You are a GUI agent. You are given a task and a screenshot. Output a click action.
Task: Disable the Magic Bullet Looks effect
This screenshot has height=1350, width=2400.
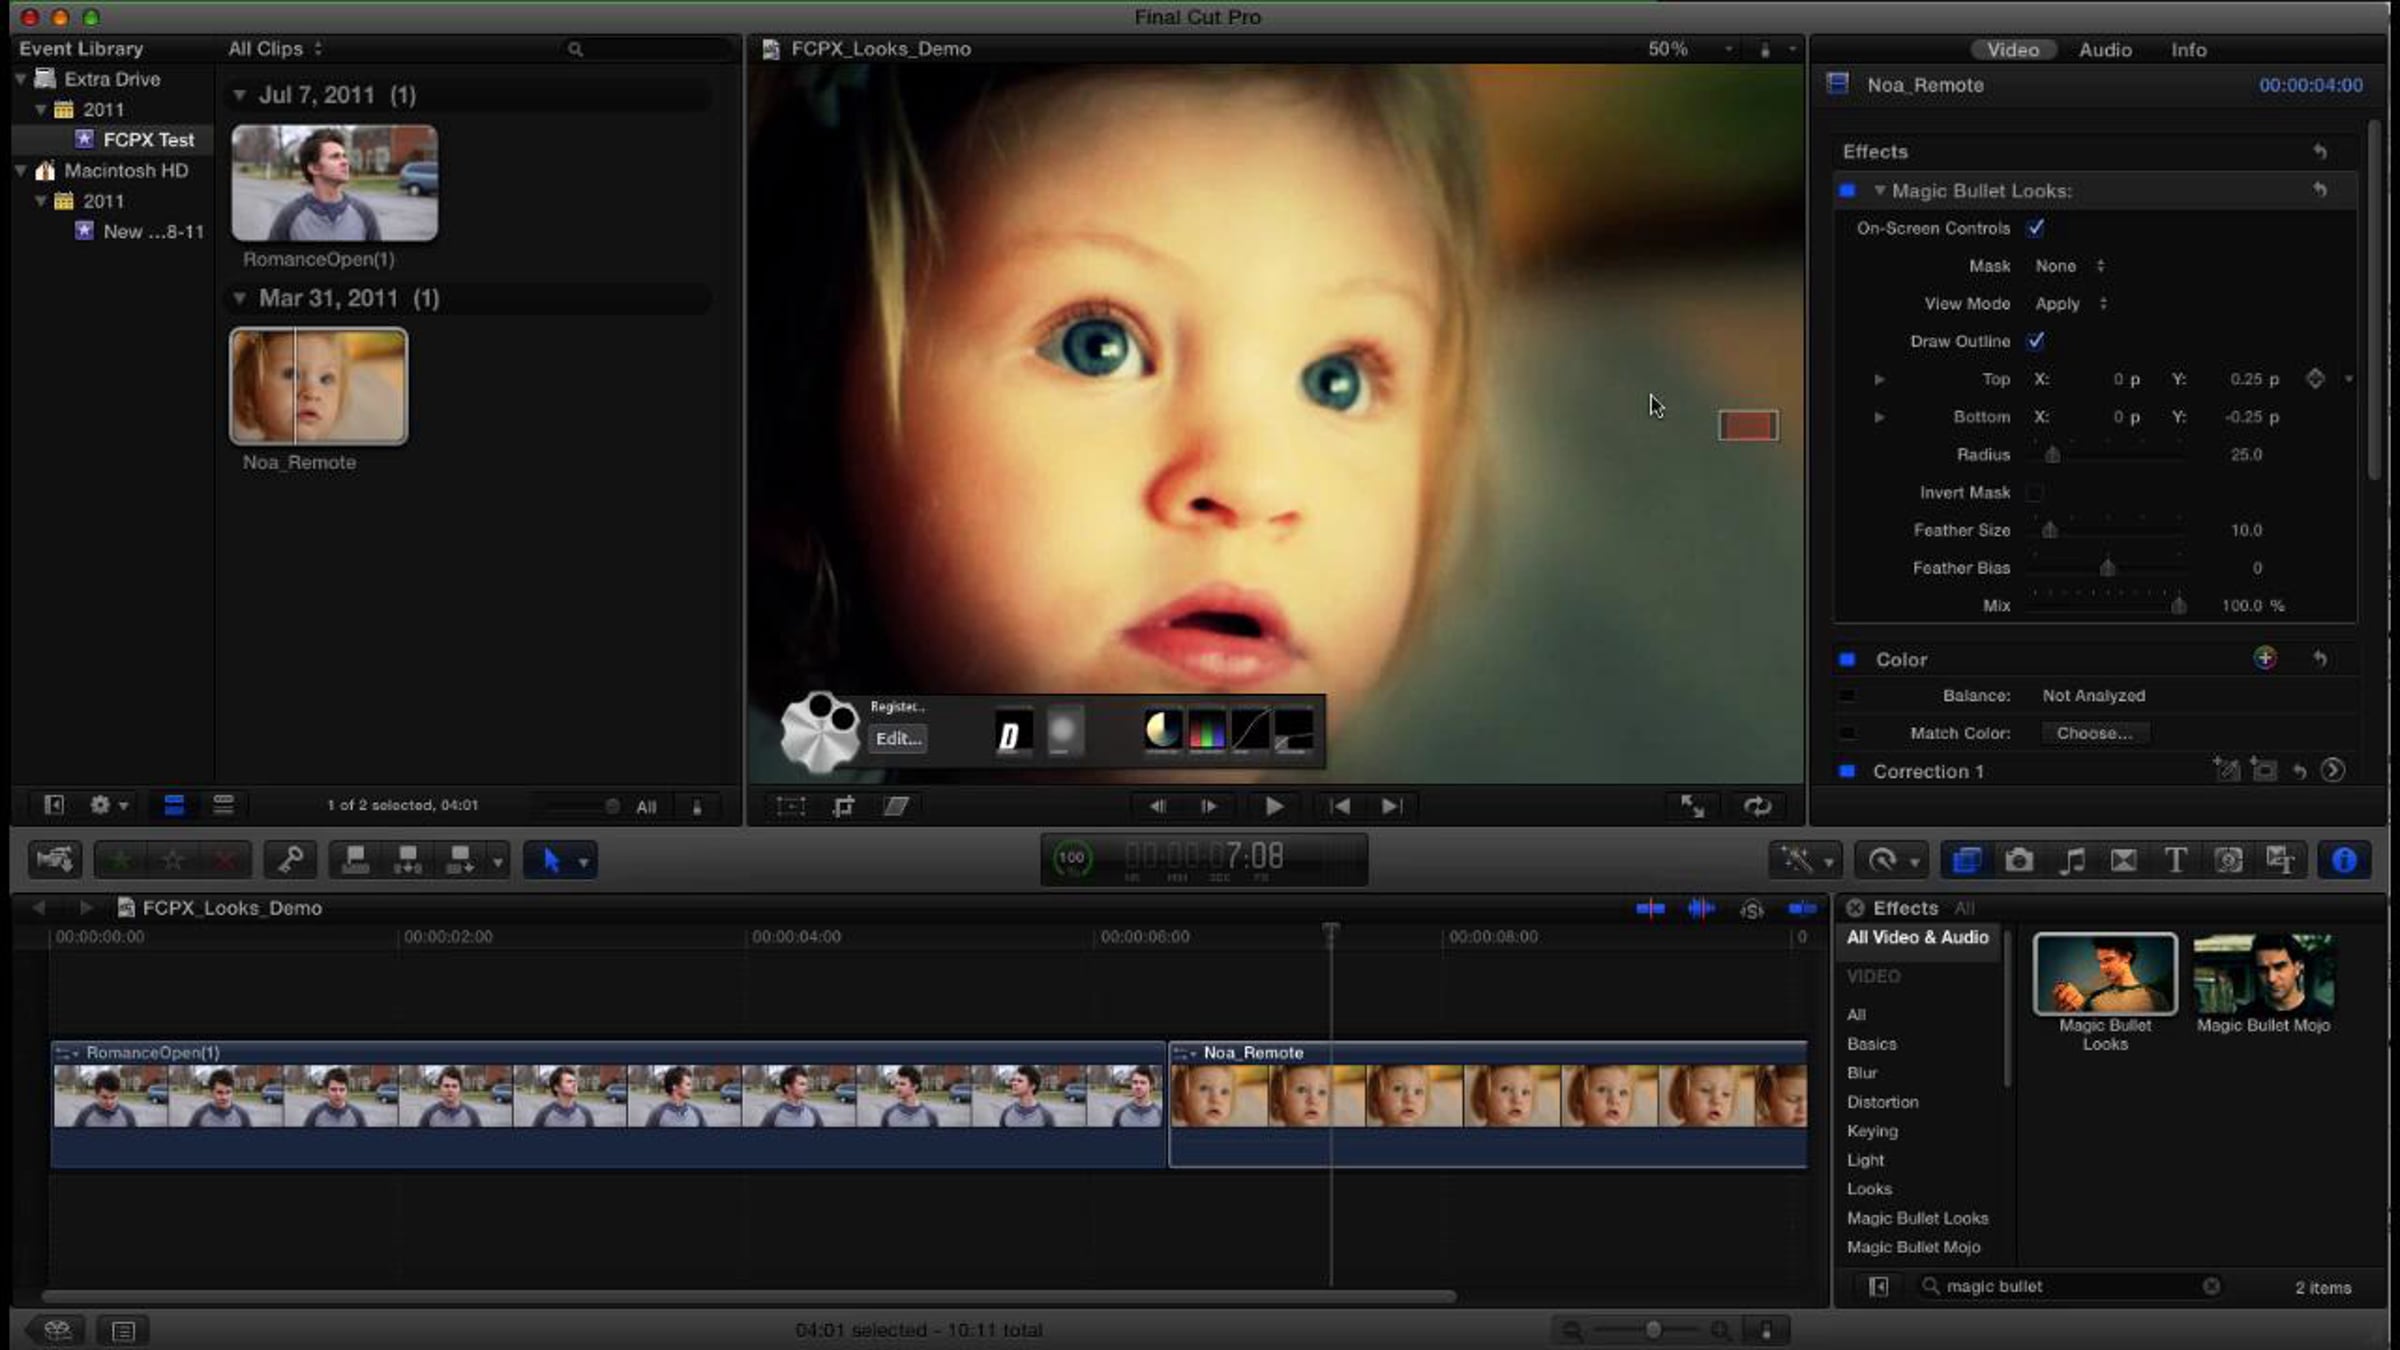pyautogui.click(x=1847, y=190)
